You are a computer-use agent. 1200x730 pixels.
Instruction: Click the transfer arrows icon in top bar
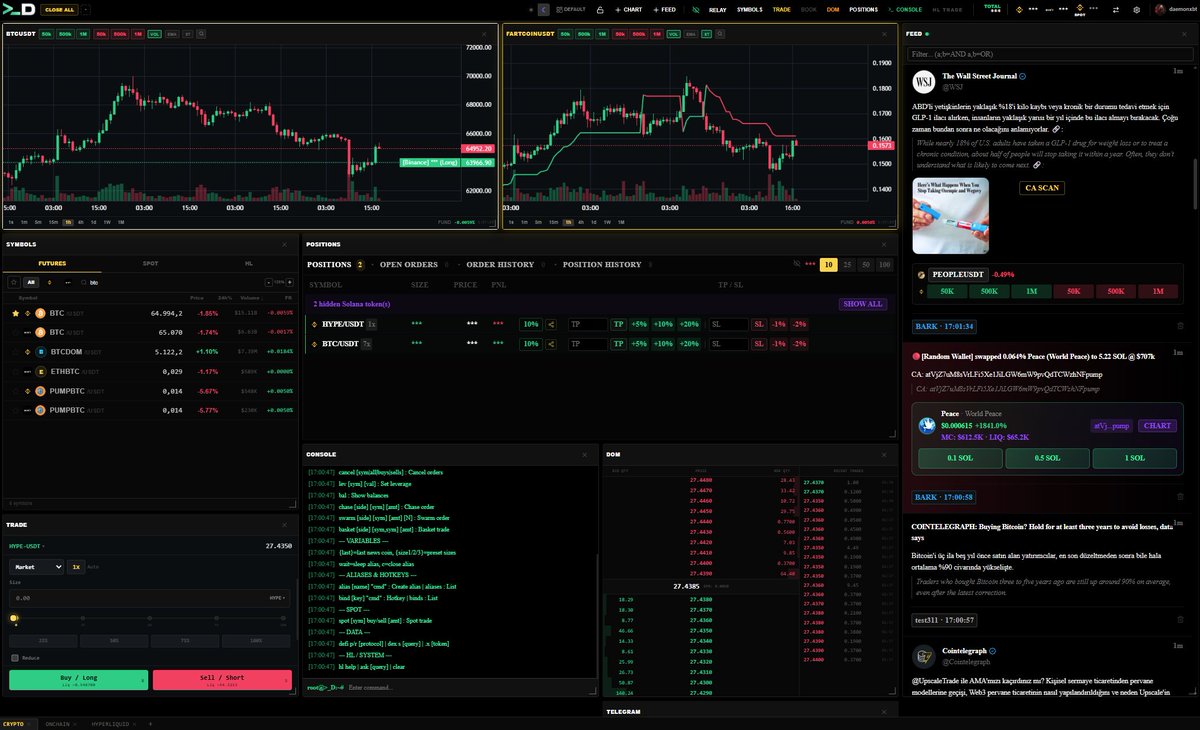click(x=1116, y=9)
